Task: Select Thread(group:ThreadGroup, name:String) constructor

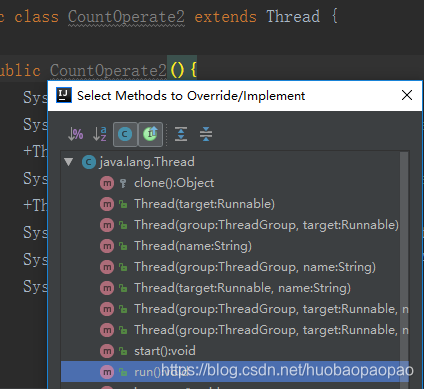Action: pos(255,267)
